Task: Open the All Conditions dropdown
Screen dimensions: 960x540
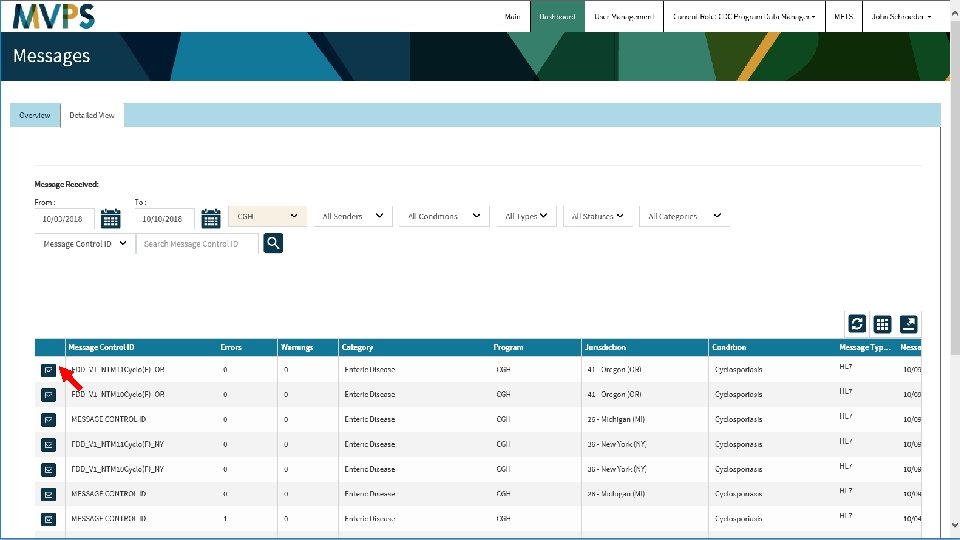Action: (444, 216)
